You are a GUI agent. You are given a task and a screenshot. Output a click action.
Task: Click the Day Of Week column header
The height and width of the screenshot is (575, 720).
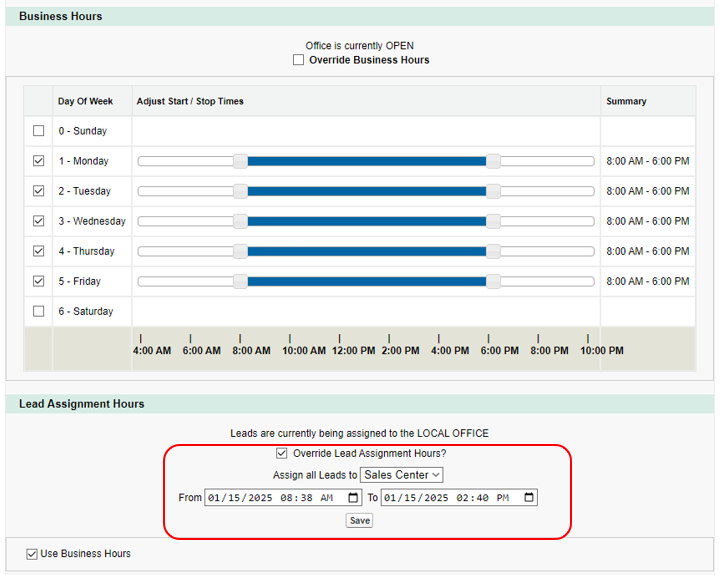tap(85, 101)
